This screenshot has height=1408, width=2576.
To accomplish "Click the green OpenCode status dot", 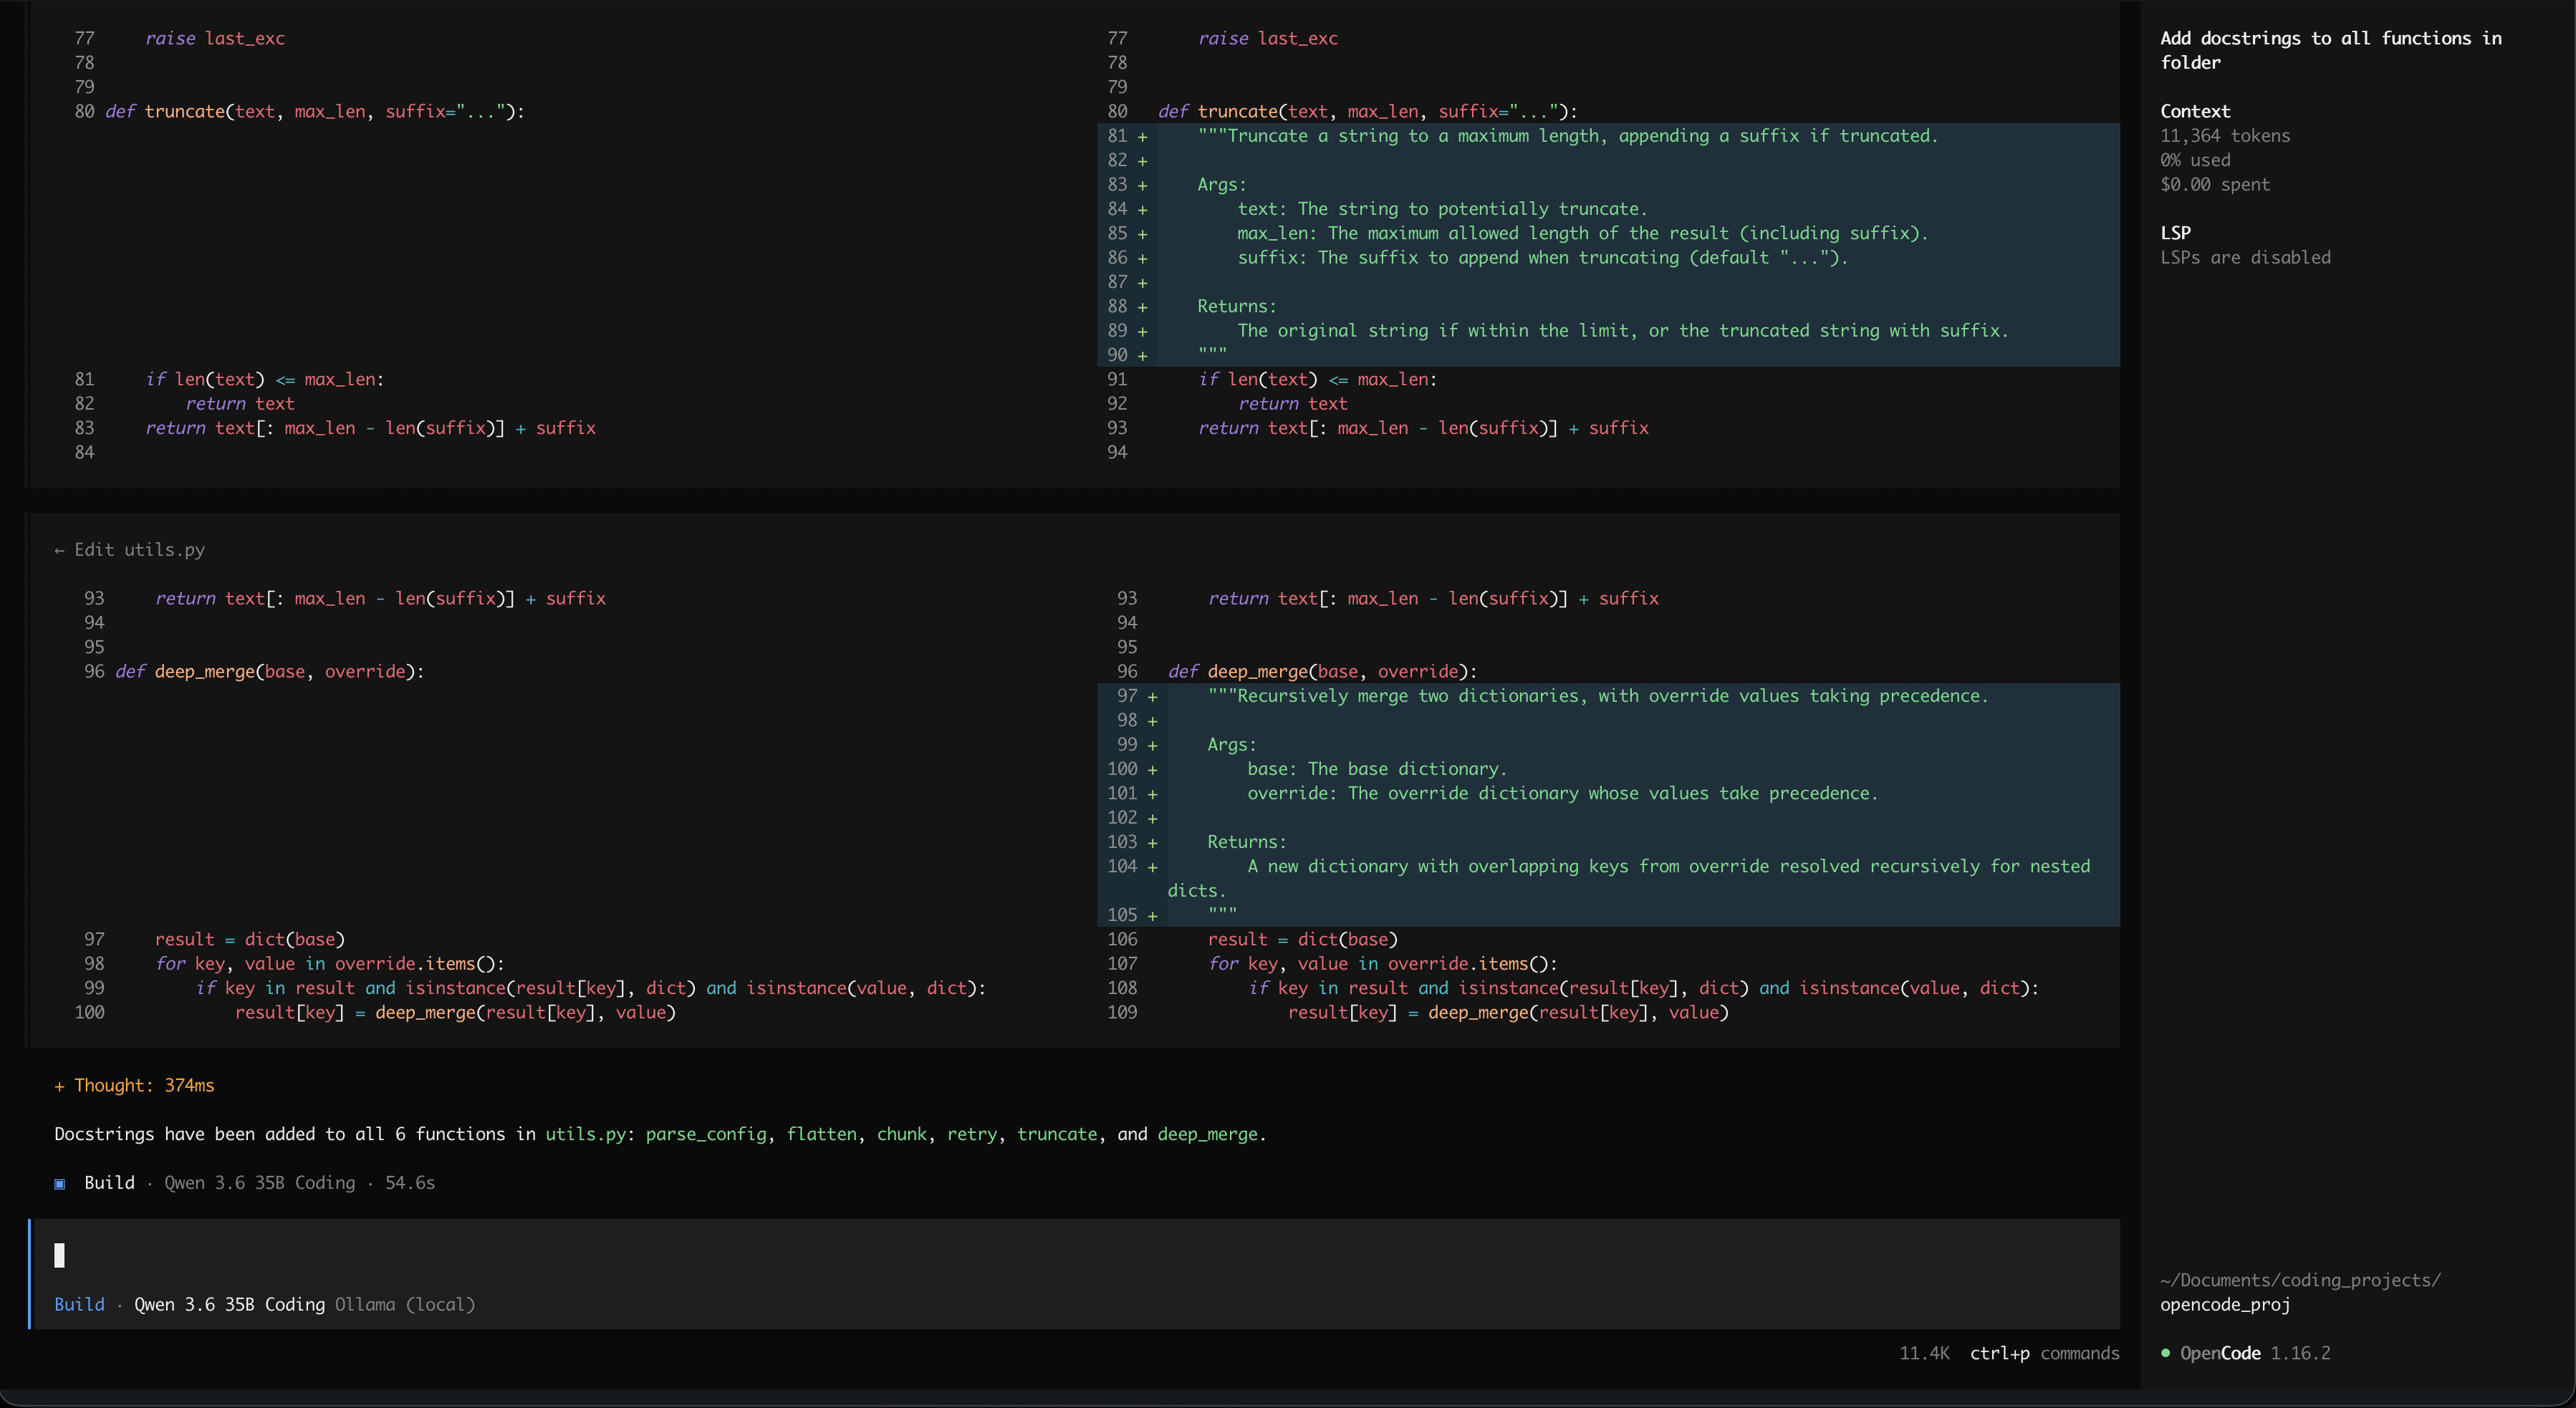I will (x=2166, y=1353).
